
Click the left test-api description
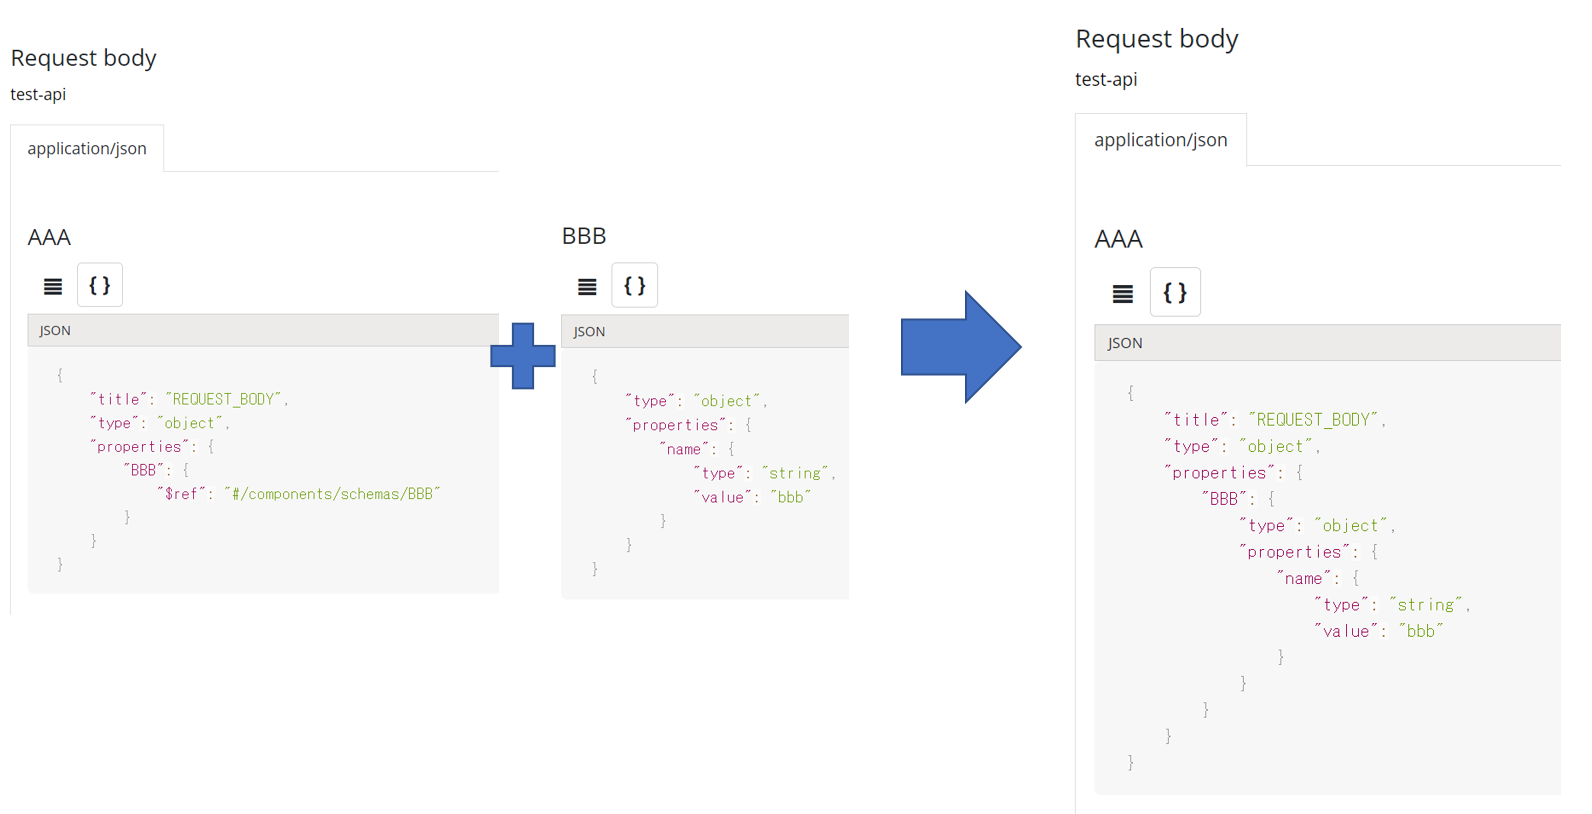pyautogui.click(x=38, y=94)
